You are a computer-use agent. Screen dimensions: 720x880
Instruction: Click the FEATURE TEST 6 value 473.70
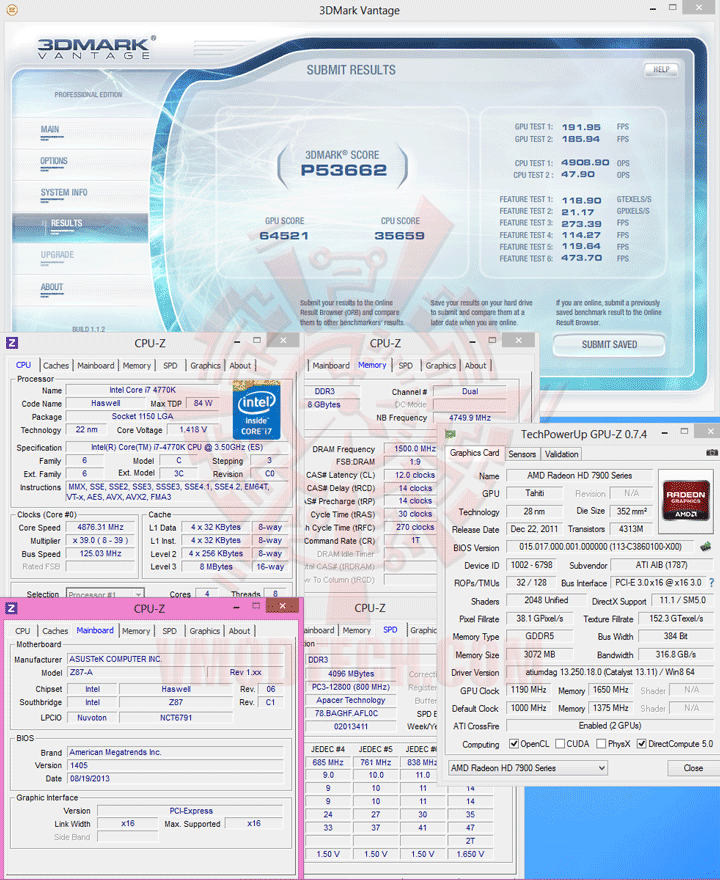coord(582,258)
